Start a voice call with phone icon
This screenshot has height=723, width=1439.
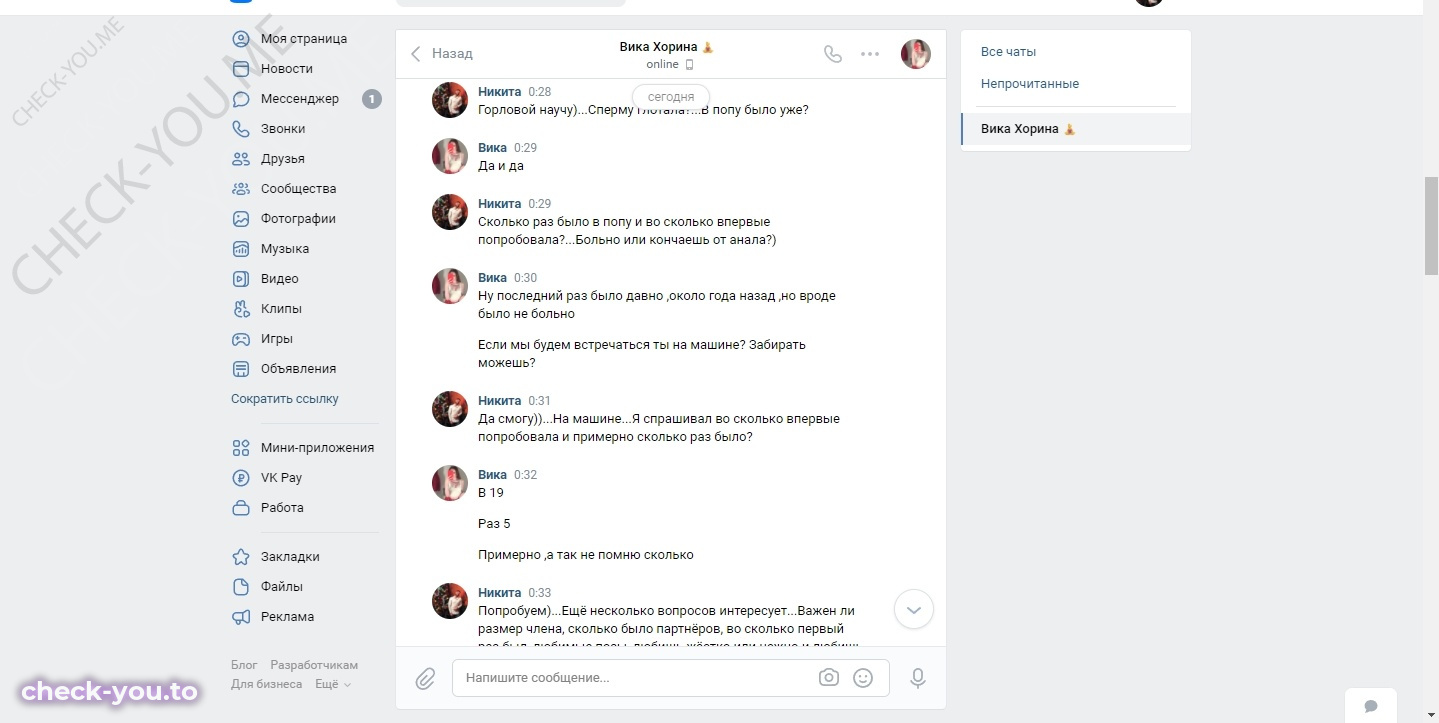point(833,54)
